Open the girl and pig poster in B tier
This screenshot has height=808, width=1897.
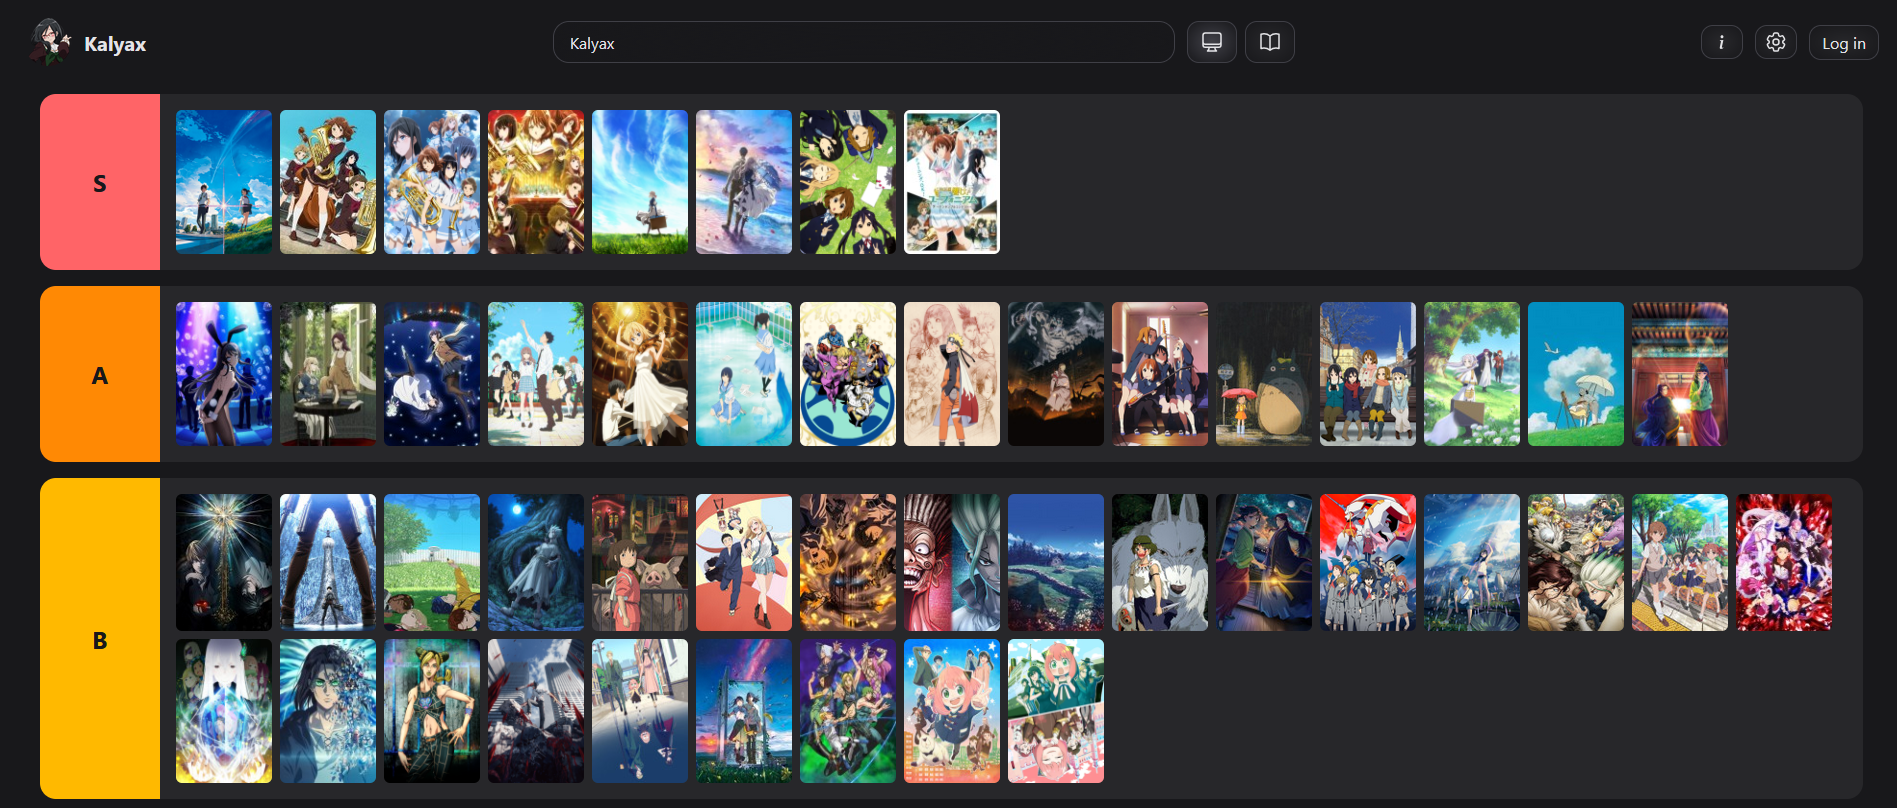click(x=640, y=562)
